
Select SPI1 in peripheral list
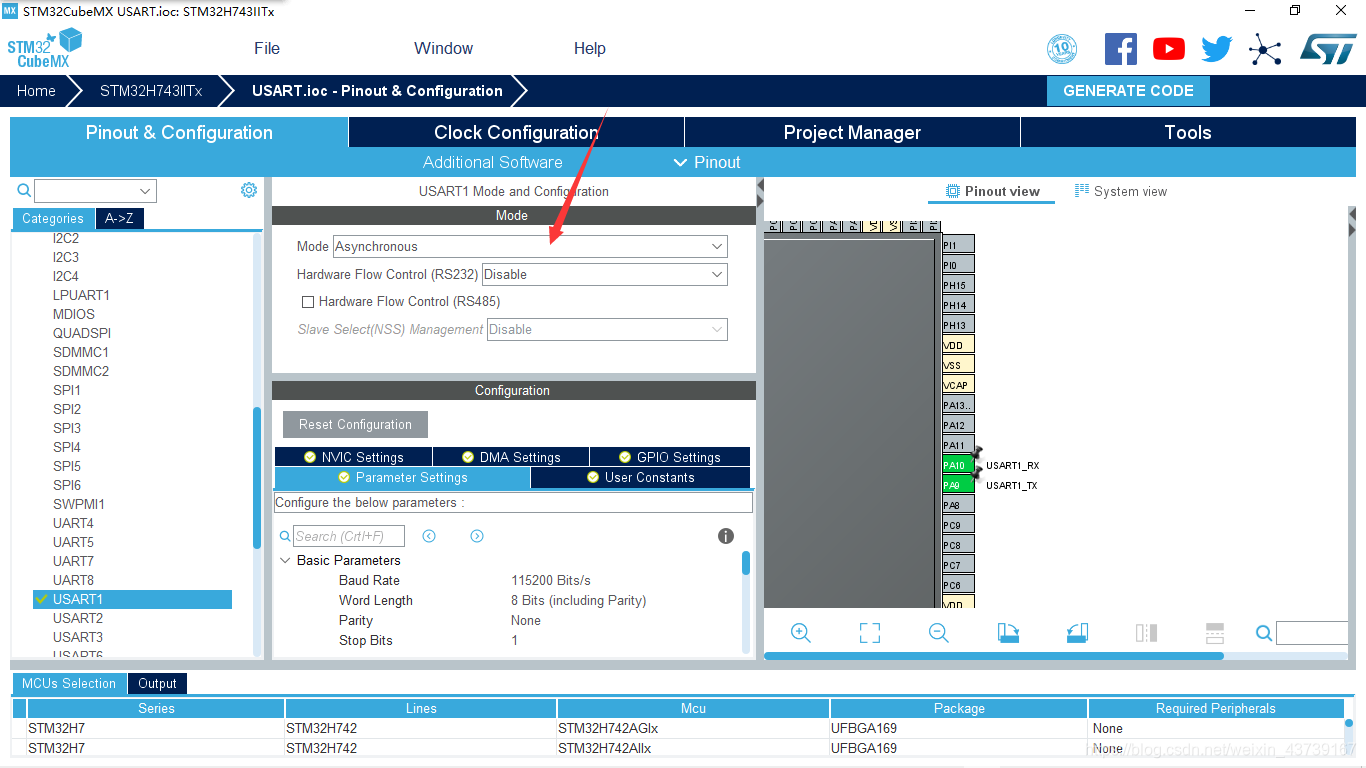pos(67,390)
